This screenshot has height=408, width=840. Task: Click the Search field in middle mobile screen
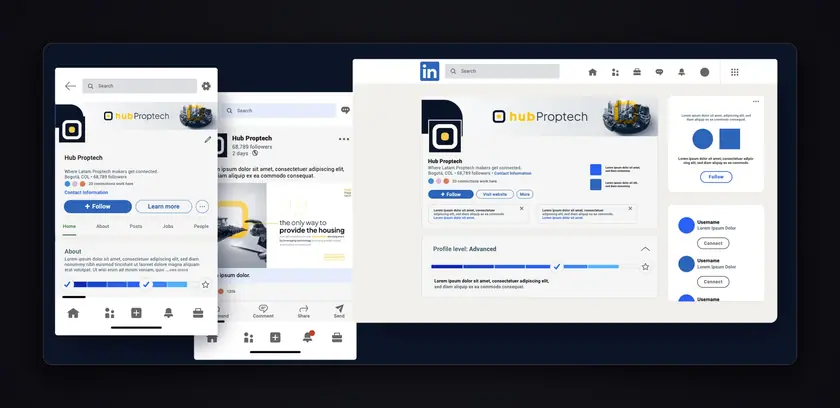pos(279,110)
